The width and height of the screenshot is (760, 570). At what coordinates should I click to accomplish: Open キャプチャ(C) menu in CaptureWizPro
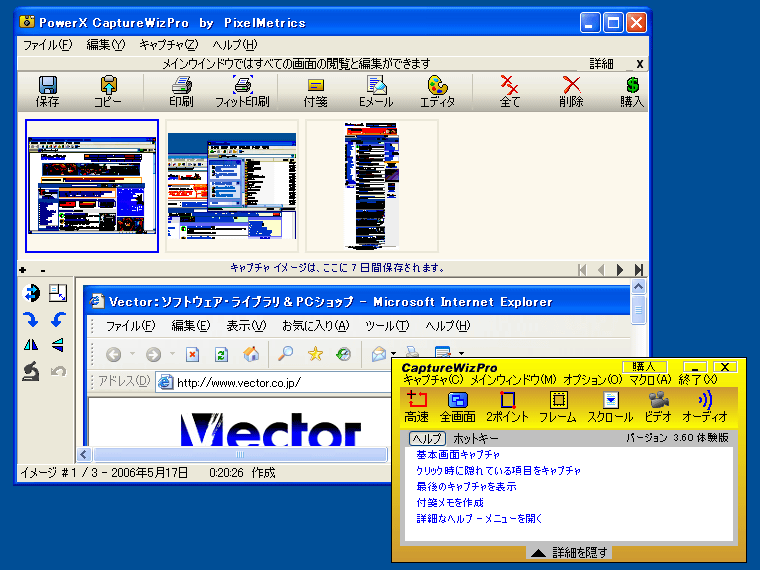click(x=433, y=380)
